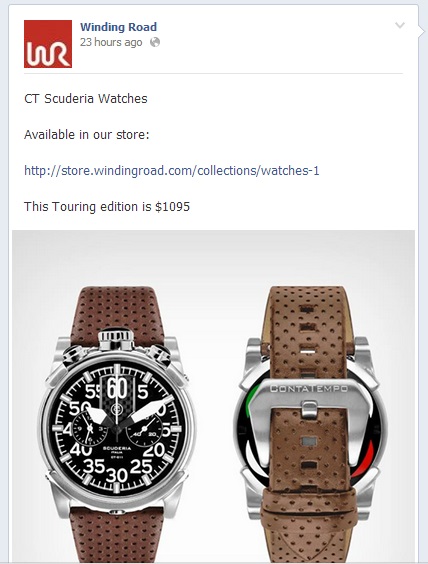Click the crown atop the watch case
The width and height of the screenshot is (428, 564).
click(x=116, y=338)
